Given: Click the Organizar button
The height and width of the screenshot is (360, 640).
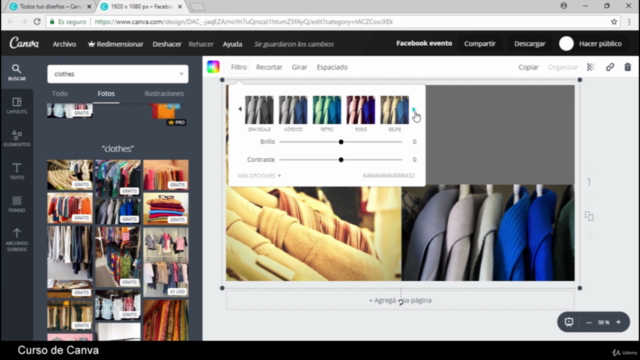Looking at the screenshot, I should [563, 67].
